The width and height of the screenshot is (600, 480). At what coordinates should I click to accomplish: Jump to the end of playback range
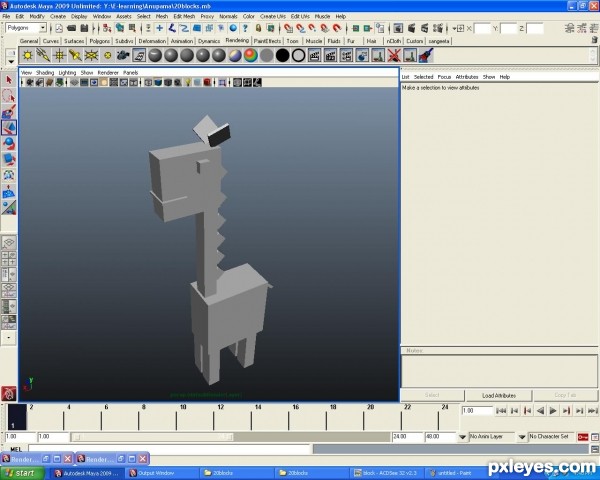pos(592,411)
